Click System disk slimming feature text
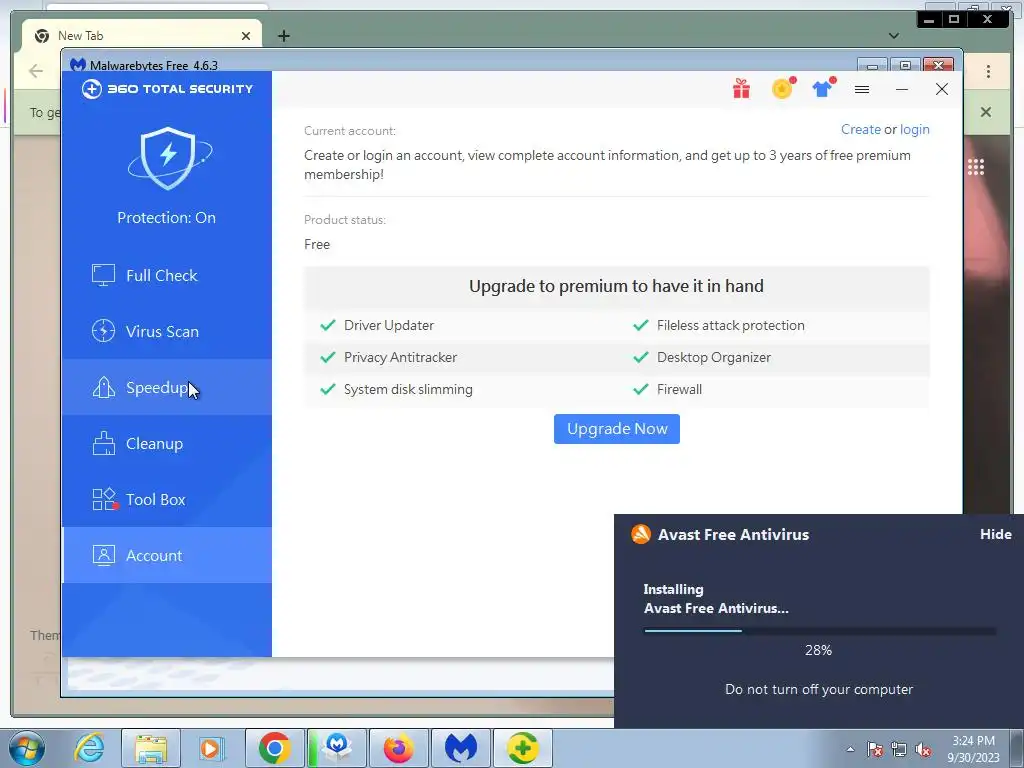 pos(408,389)
